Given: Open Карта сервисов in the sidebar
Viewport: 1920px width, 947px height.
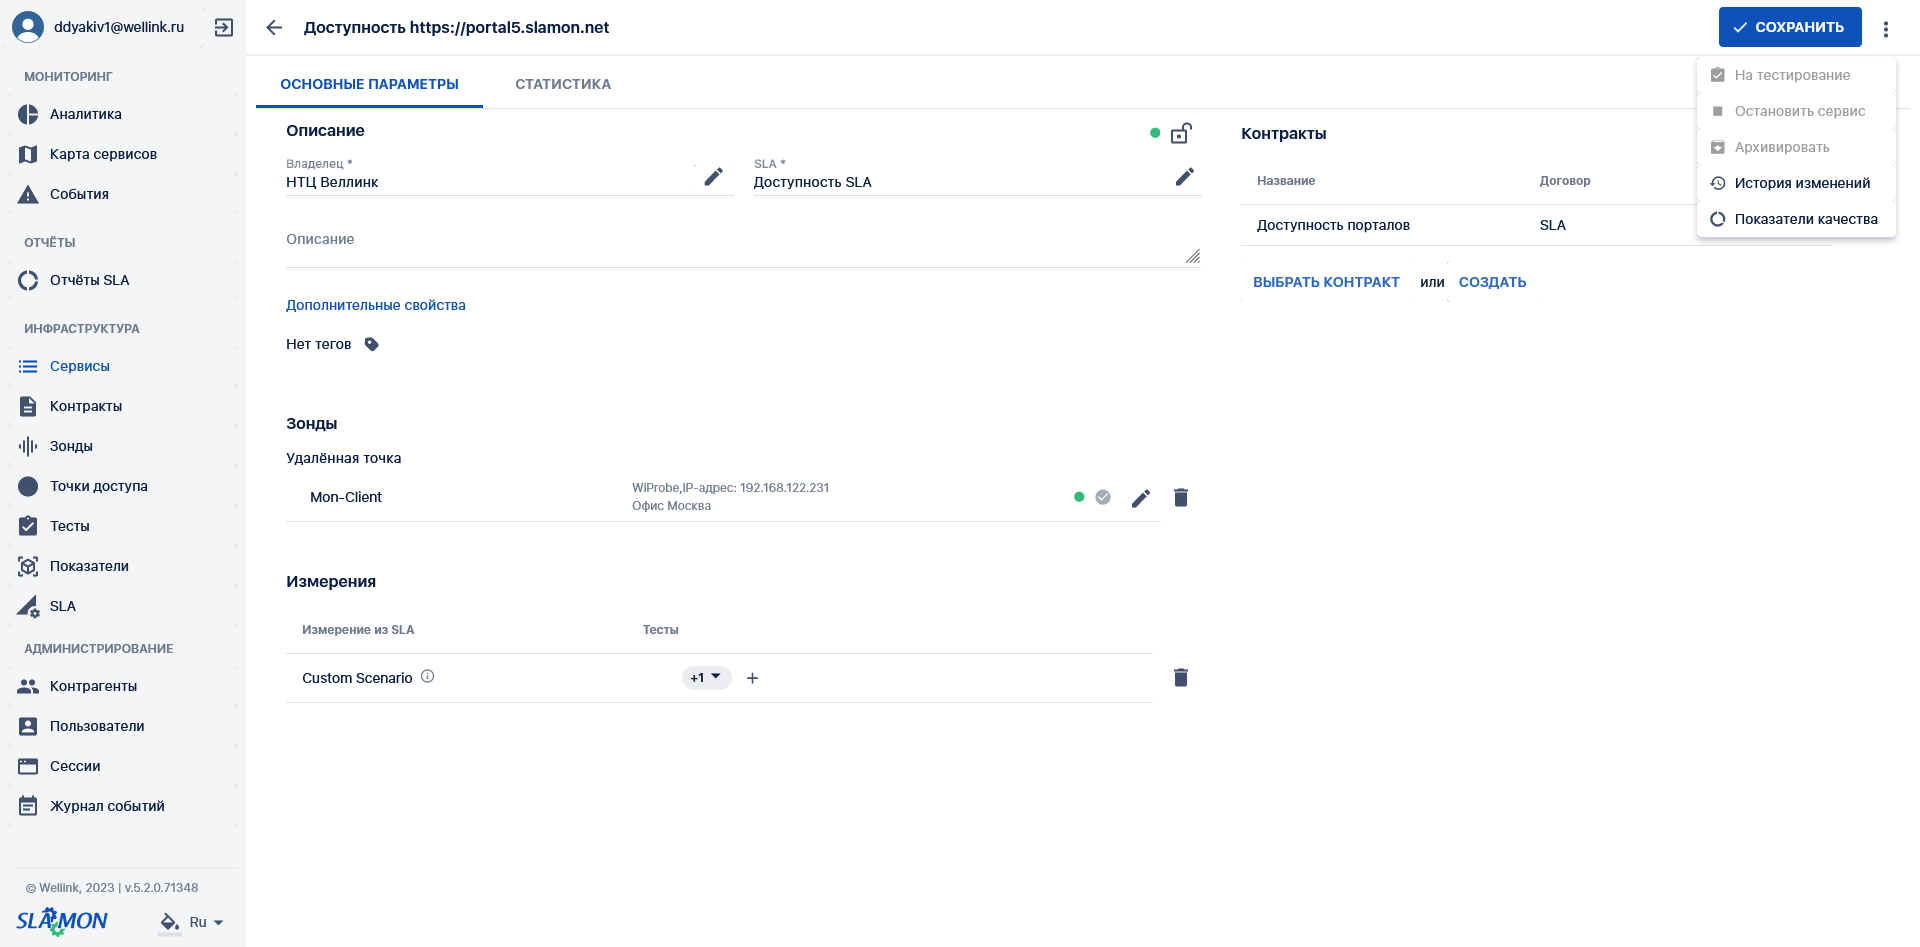Looking at the screenshot, I should 124,154.
